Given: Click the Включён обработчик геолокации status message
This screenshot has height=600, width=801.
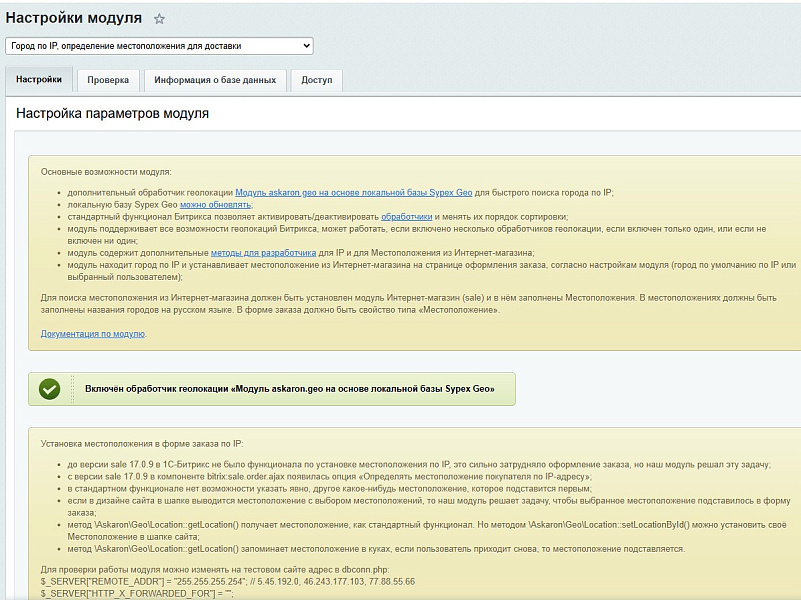Looking at the screenshot, I should pyautogui.click(x=289, y=389).
